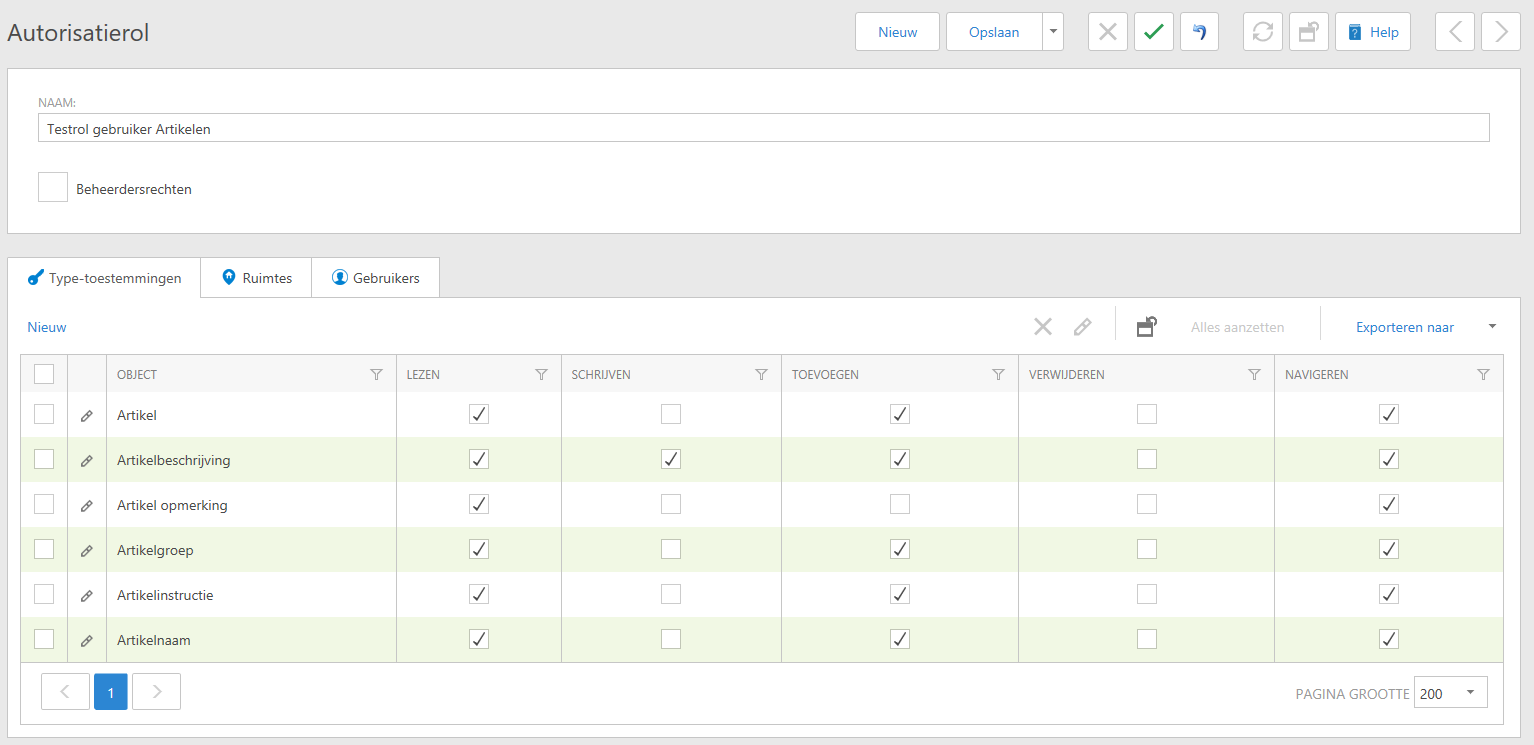
Task: Expand the Exporteren naar dropdown arrow
Action: (x=1492, y=327)
